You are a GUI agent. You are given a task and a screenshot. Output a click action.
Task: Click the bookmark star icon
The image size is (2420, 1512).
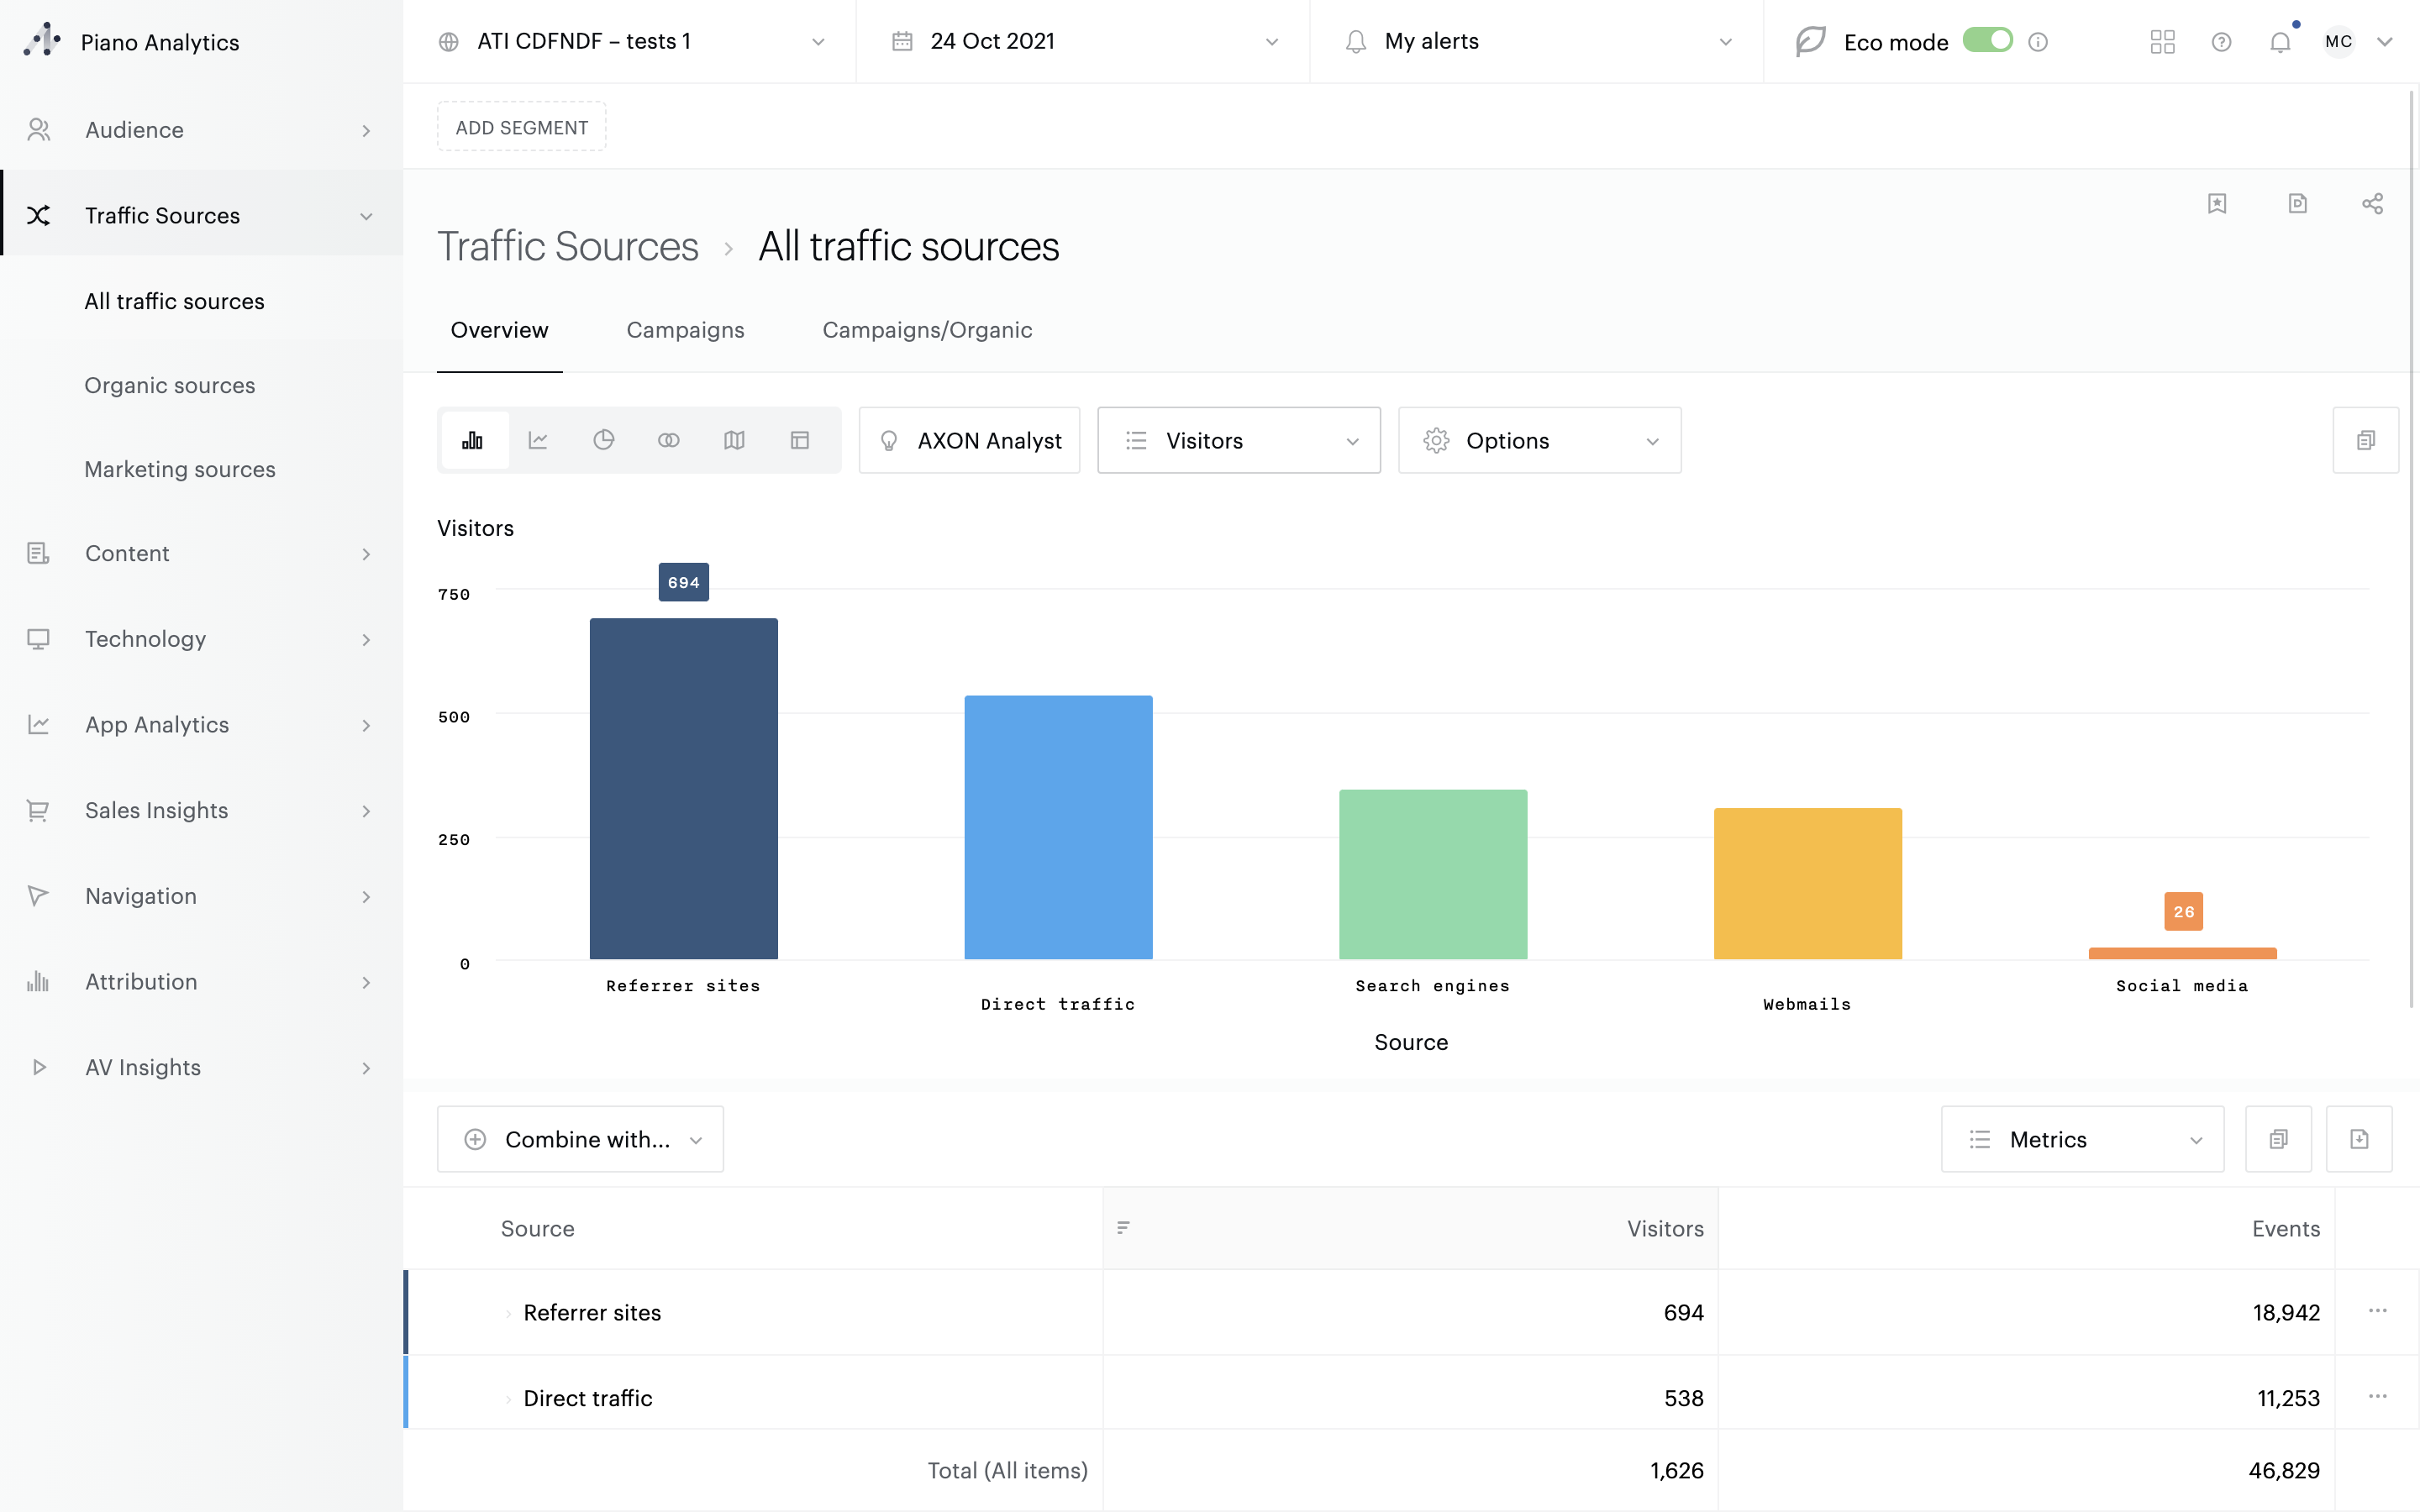(2216, 204)
